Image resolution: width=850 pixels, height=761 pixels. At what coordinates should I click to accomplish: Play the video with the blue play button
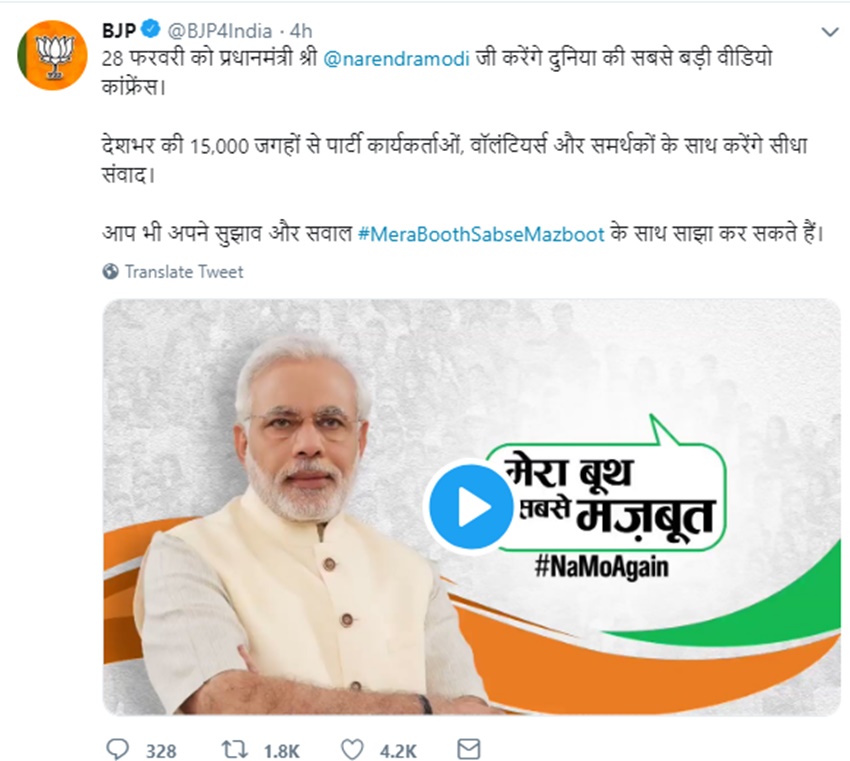tap(471, 507)
